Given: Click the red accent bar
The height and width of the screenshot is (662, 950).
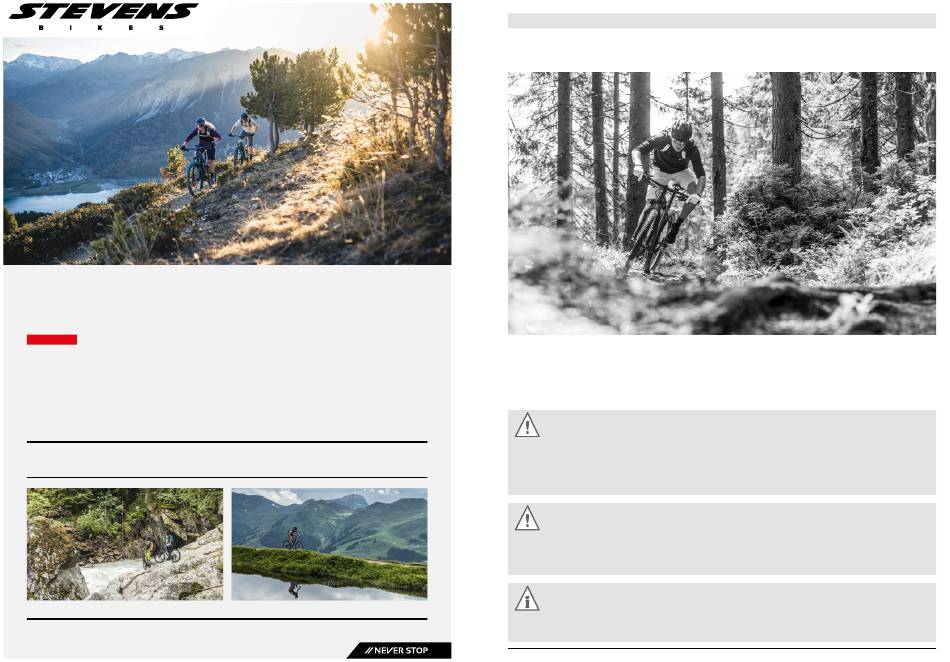Looking at the screenshot, I should (x=51, y=339).
